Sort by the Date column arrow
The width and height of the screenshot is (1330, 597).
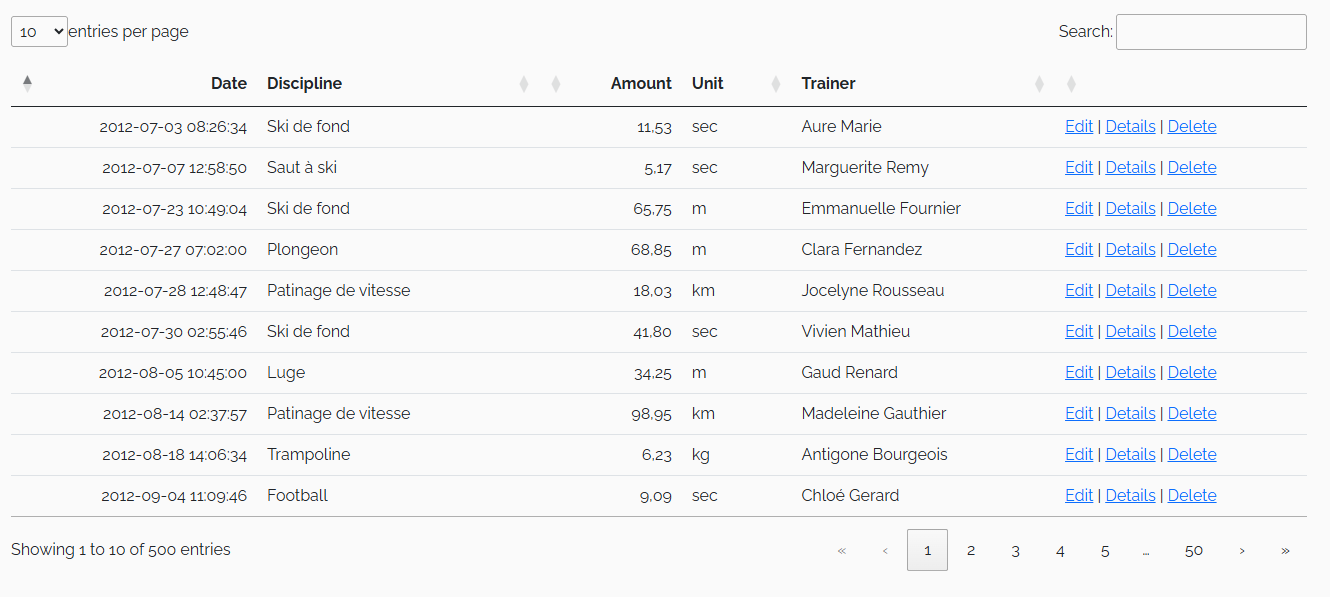coord(27,84)
